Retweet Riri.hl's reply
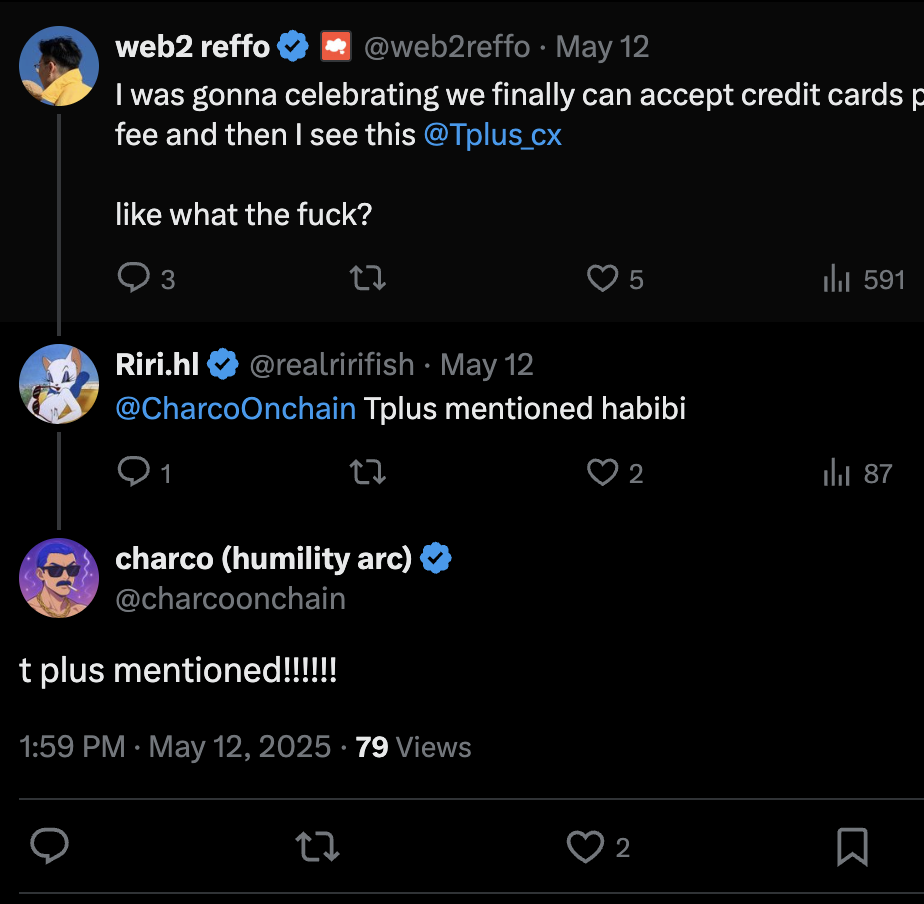The width and height of the screenshot is (924, 904). pyautogui.click(x=369, y=472)
